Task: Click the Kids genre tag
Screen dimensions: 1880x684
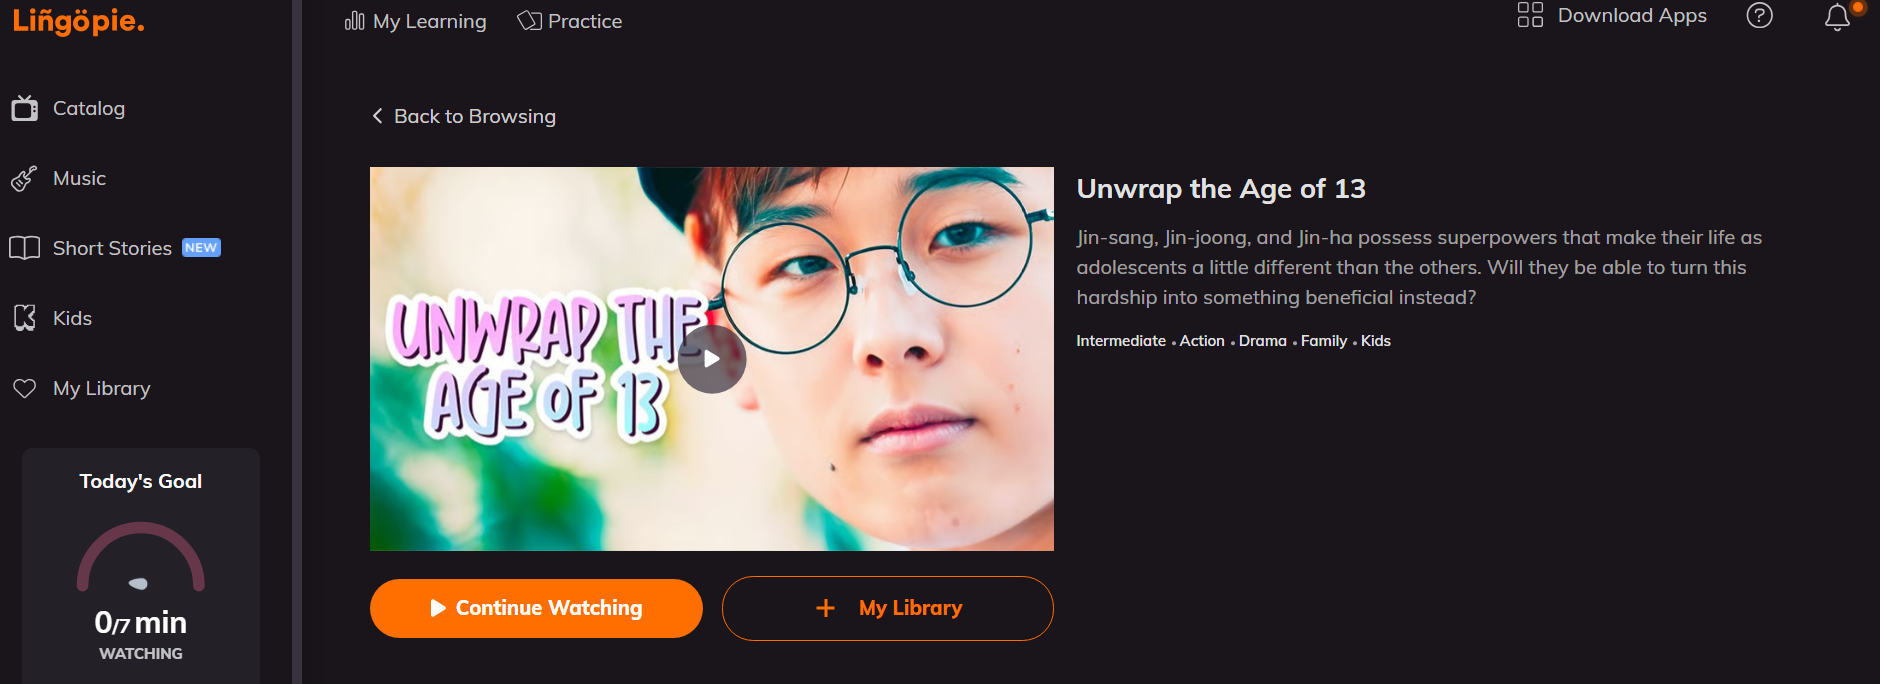Action: point(1376,341)
